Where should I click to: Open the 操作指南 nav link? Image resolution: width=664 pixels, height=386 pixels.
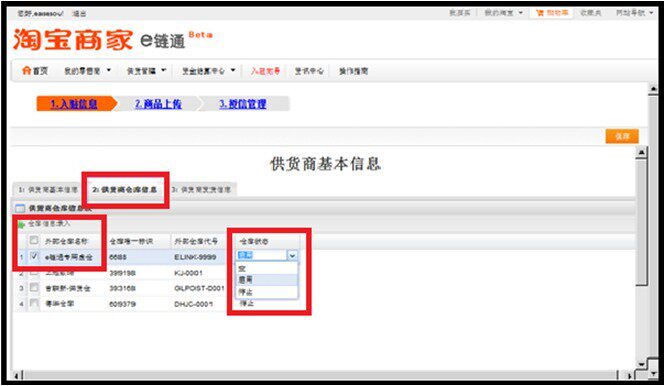pos(354,71)
